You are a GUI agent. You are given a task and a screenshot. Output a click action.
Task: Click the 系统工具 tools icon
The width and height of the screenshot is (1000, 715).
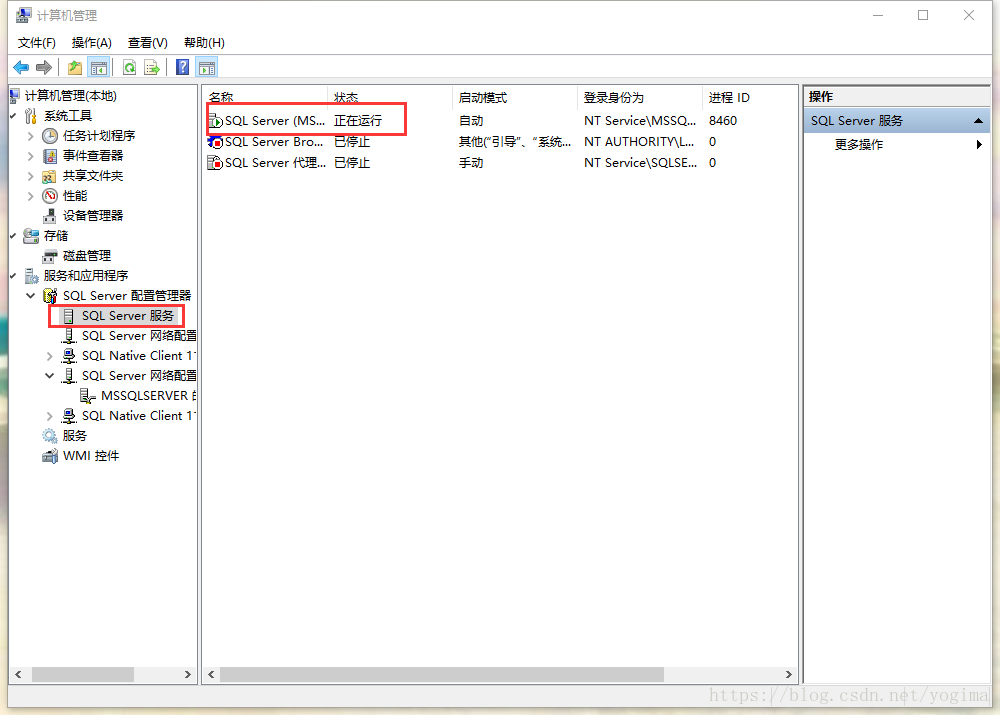pyautogui.click(x=31, y=116)
